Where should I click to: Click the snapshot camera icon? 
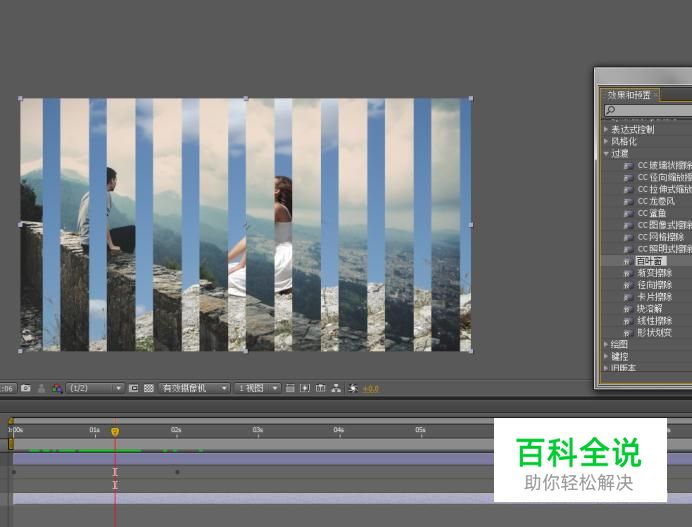[26, 388]
